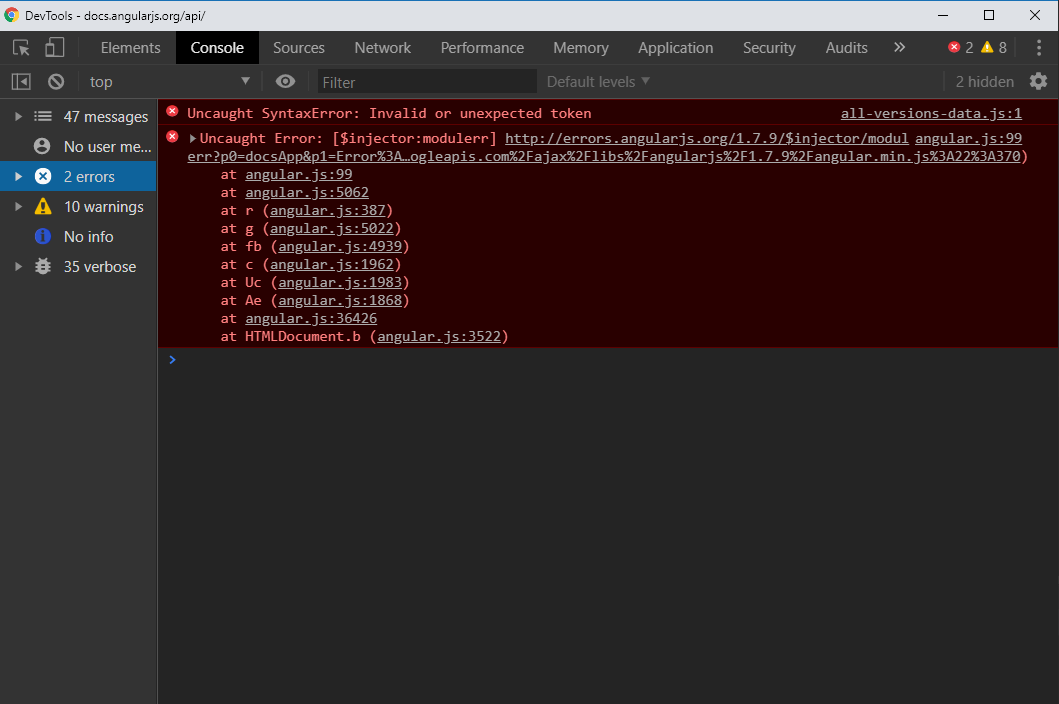Open the angular.js:1983 stack link
Image resolution: width=1059 pixels, height=704 pixels.
(x=340, y=282)
